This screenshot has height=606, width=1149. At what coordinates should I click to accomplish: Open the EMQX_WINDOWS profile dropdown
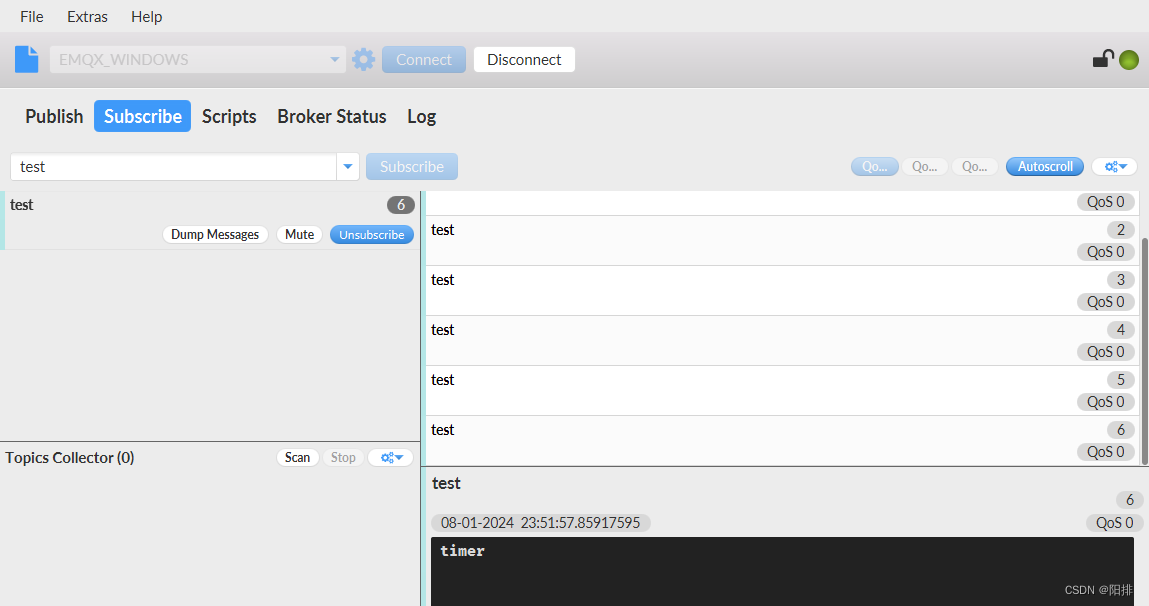tap(198, 59)
